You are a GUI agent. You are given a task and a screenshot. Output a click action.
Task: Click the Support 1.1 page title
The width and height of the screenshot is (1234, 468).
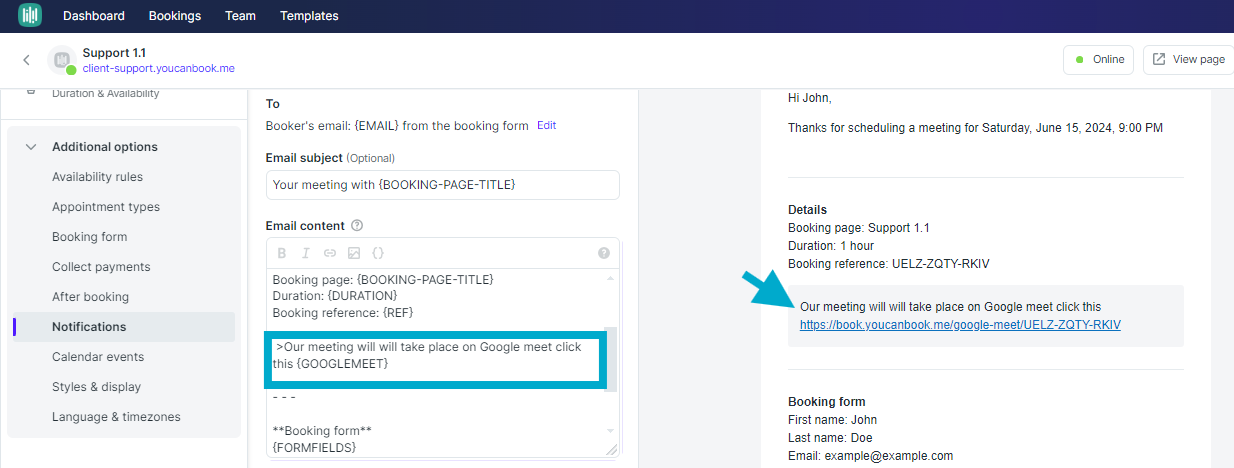[x=114, y=52]
